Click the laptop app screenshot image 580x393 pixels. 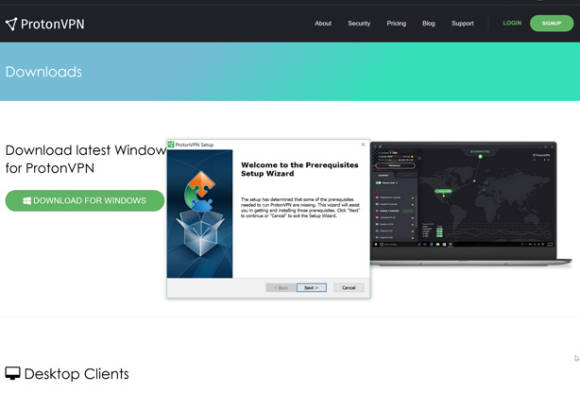click(x=471, y=203)
